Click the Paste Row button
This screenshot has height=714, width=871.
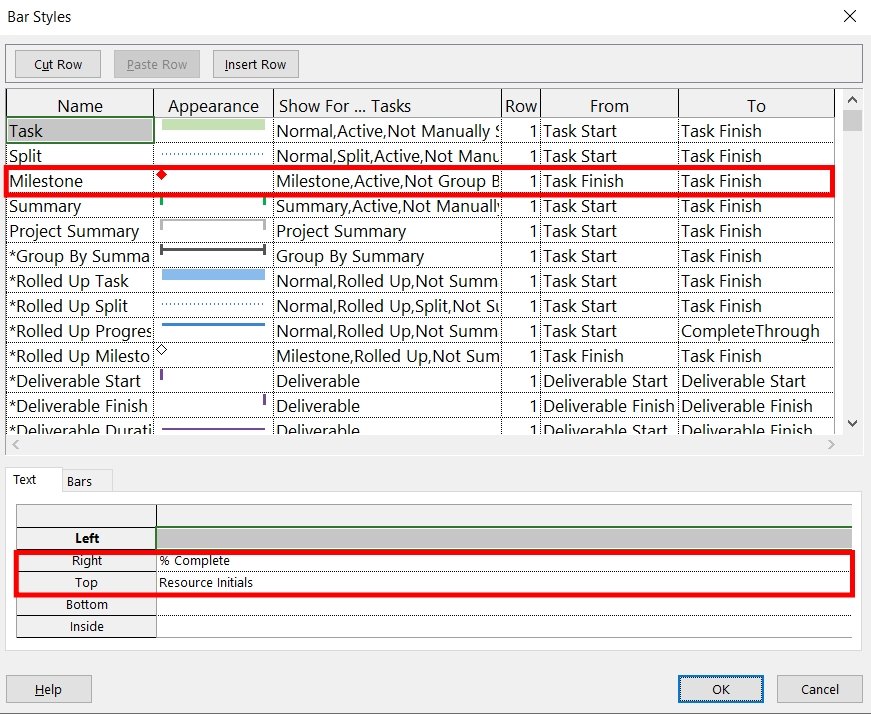[157, 64]
